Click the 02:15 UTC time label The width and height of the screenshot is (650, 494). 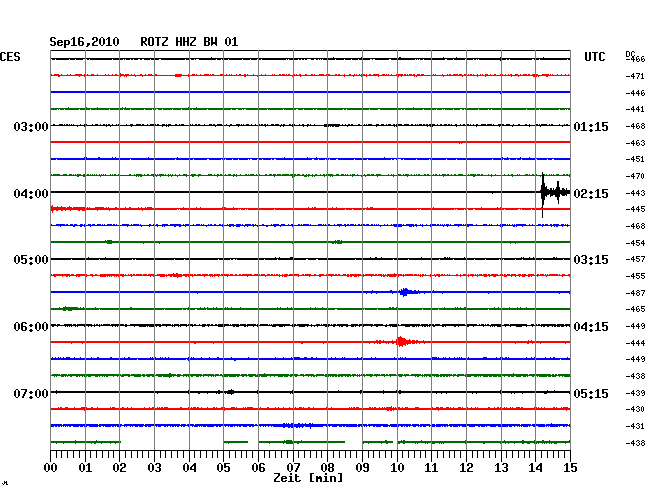click(591, 194)
